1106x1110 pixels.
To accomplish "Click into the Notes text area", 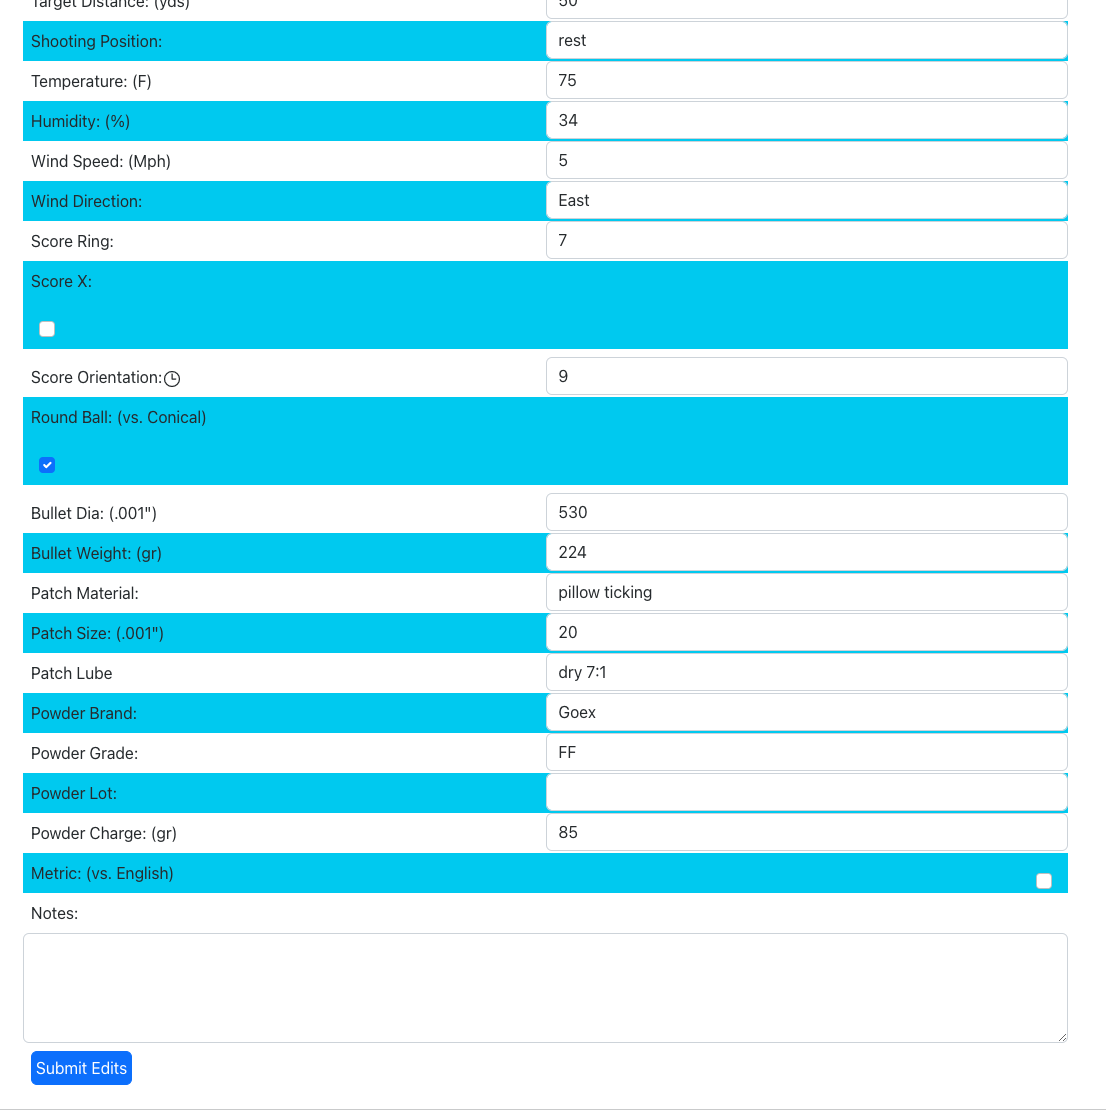I will coord(545,987).
